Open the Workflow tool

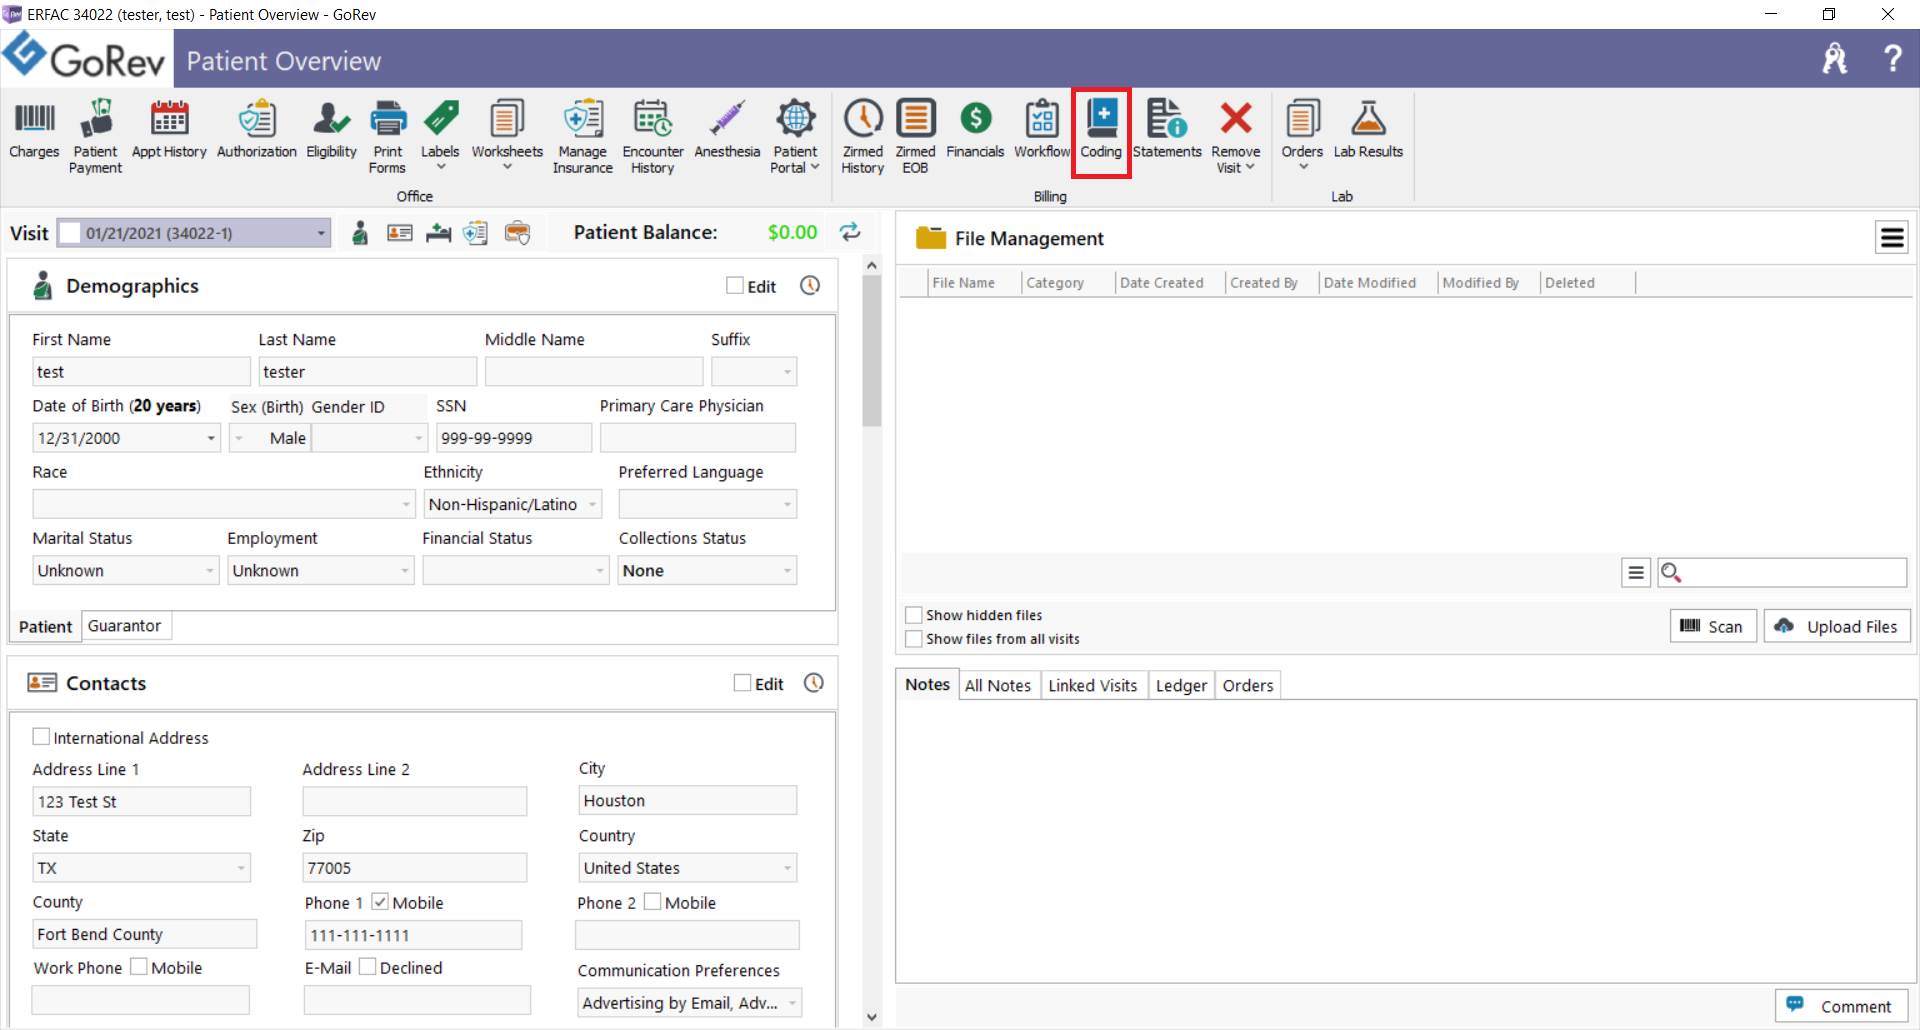point(1042,130)
